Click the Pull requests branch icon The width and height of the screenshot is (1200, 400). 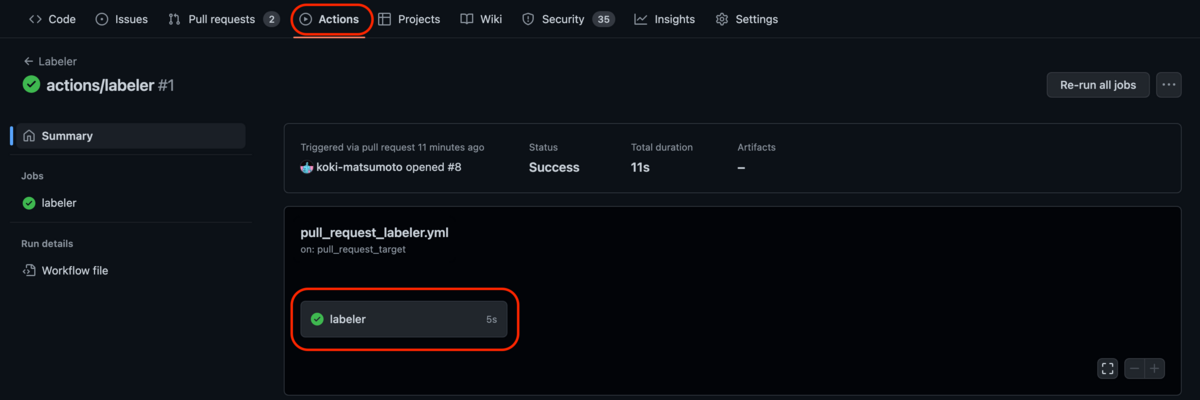pyautogui.click(x=174, y=19)
